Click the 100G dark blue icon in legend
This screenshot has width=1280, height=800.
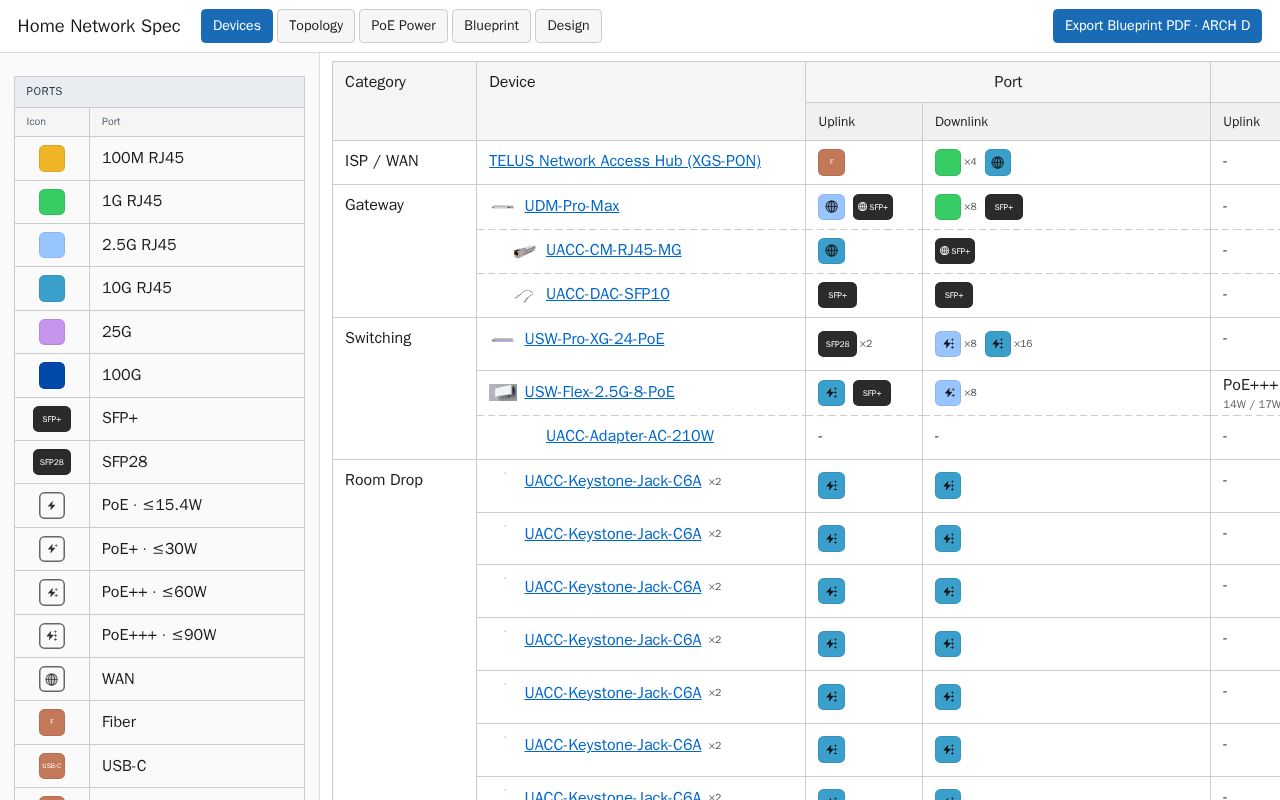pos(52,375)
